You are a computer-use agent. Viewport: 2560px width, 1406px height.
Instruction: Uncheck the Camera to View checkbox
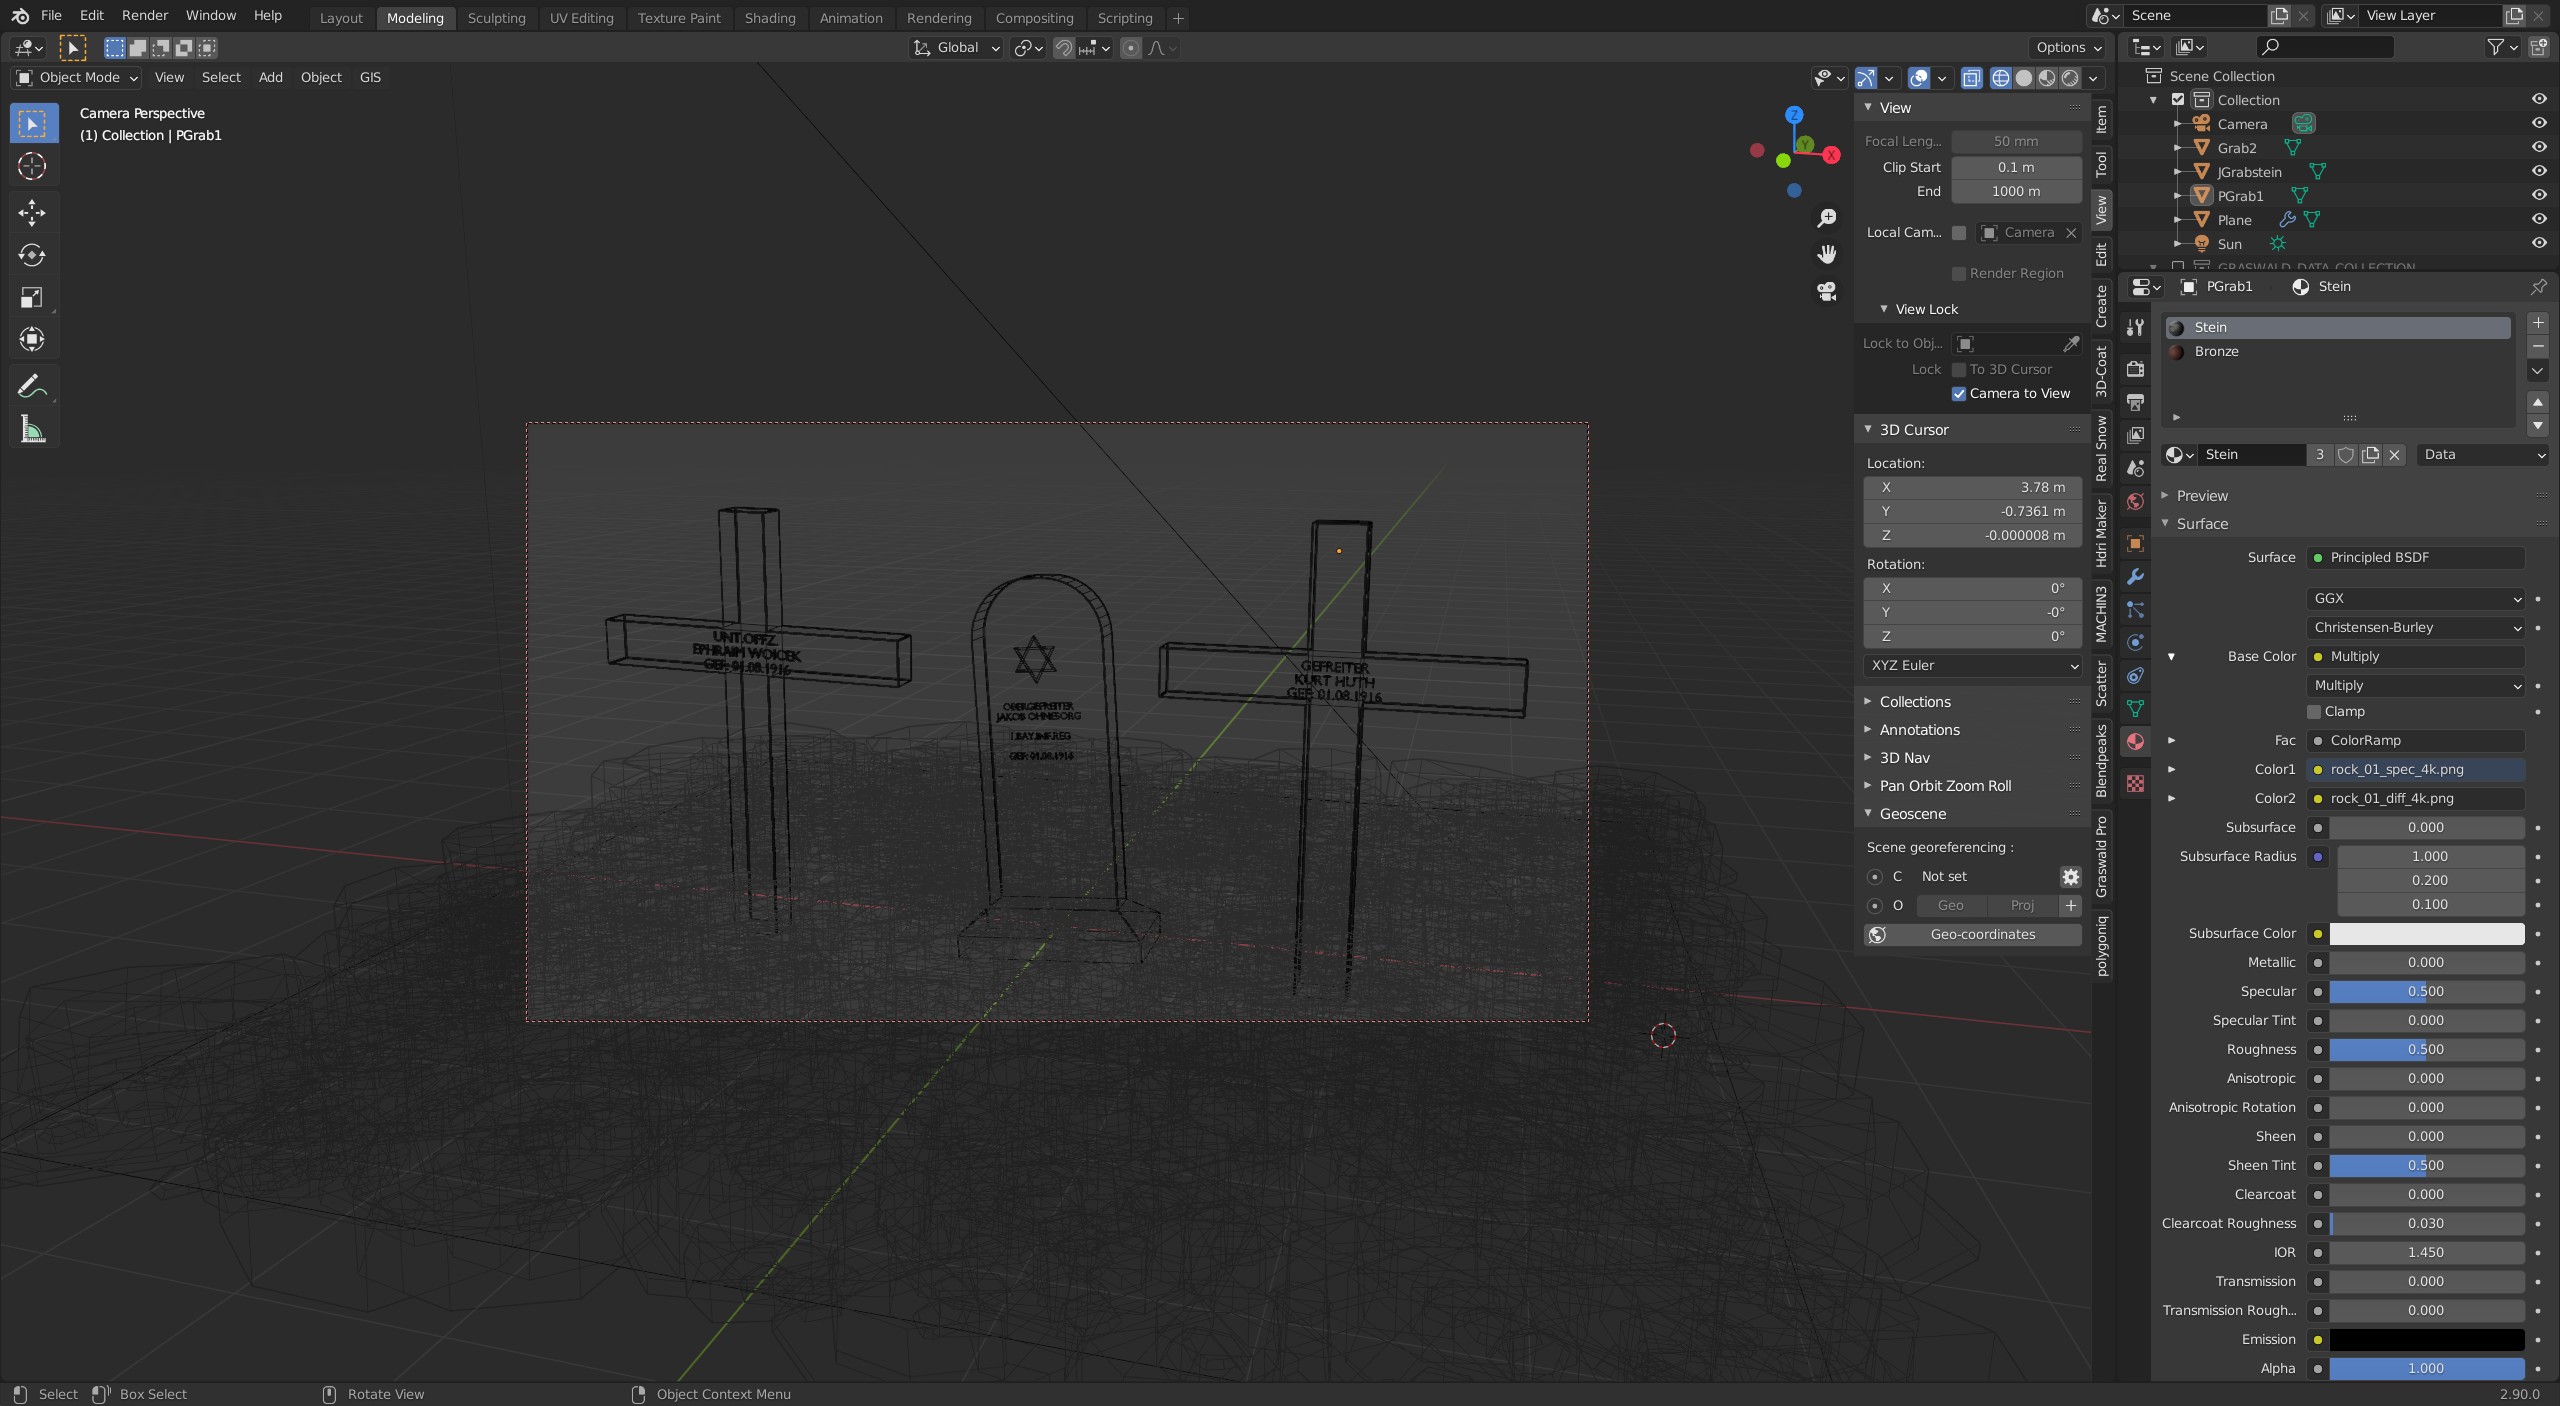pyautogui.click(x=1959, y=394)
